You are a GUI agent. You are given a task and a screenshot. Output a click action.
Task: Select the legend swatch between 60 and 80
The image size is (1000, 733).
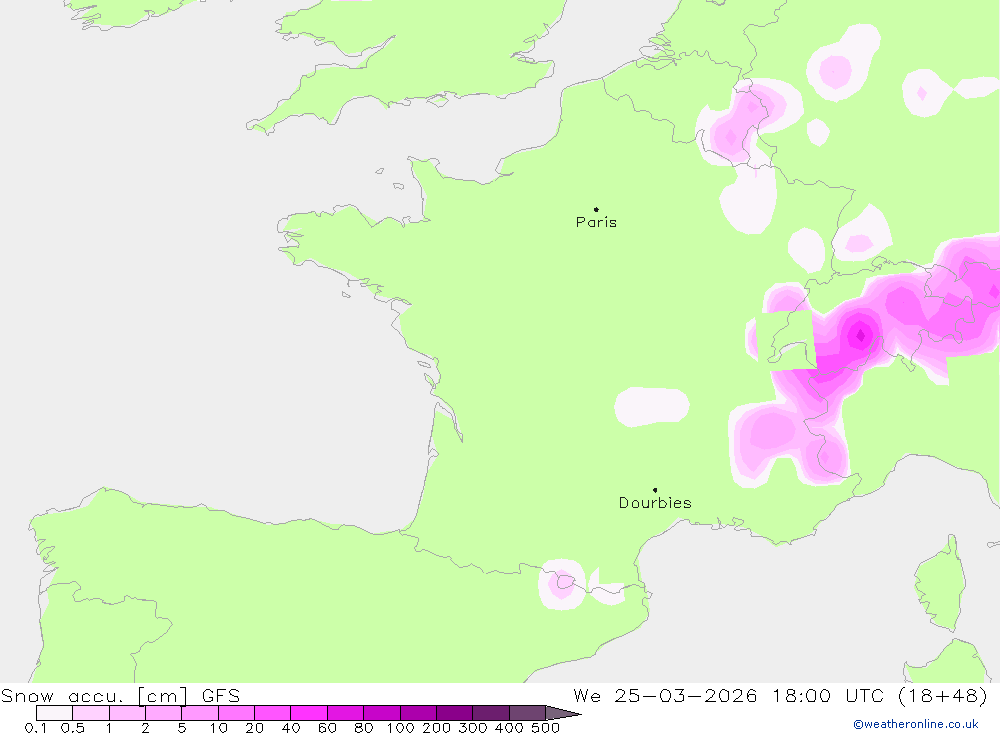[345, 713]
